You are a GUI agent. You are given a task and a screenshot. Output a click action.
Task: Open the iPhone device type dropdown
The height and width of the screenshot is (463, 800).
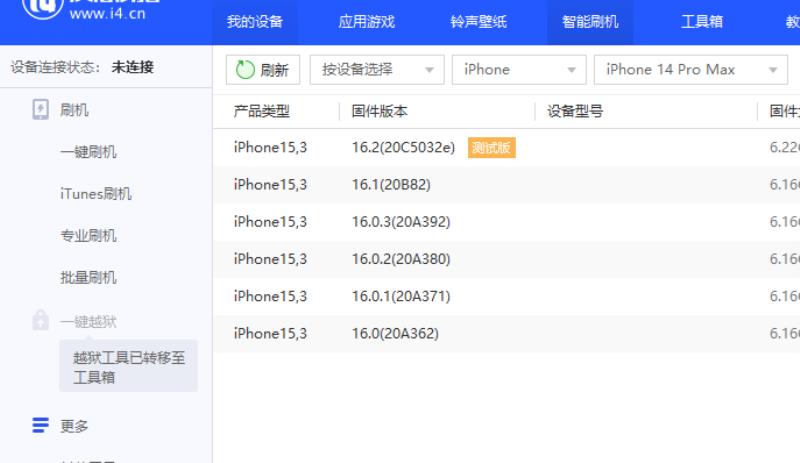click(x=519, y=70)
